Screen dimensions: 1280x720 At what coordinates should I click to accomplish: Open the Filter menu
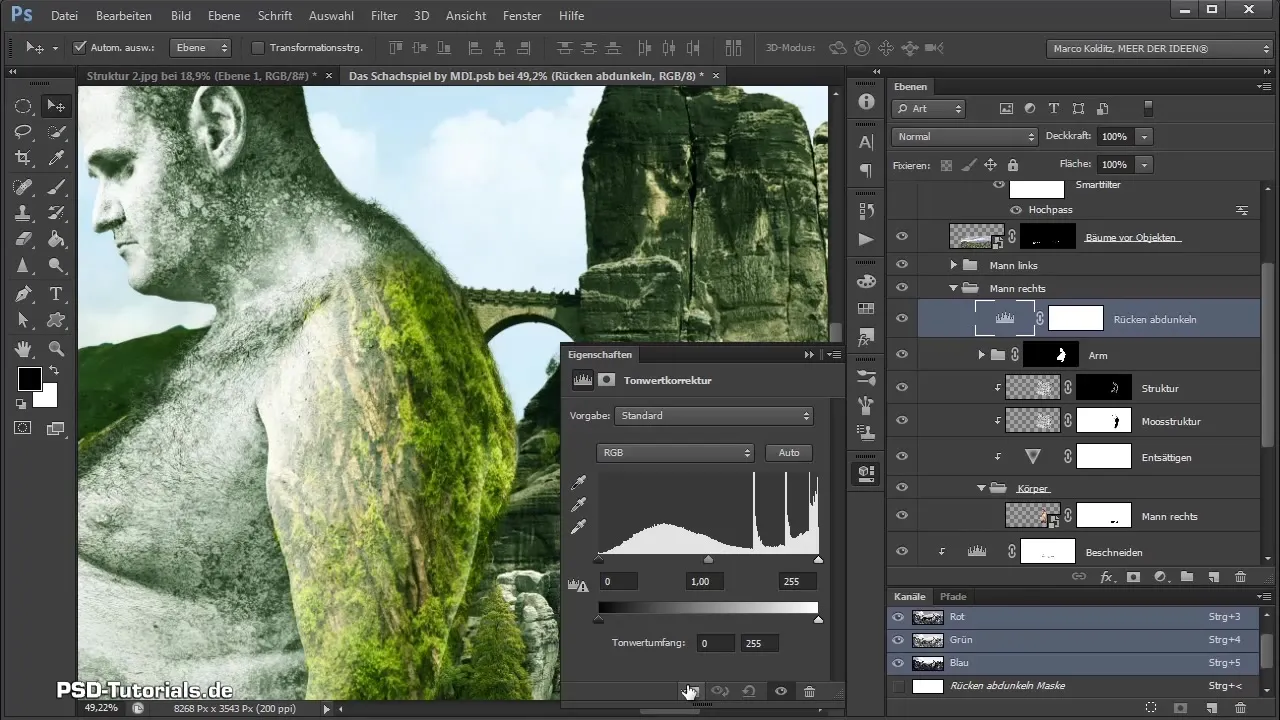(x=384, y=16)
